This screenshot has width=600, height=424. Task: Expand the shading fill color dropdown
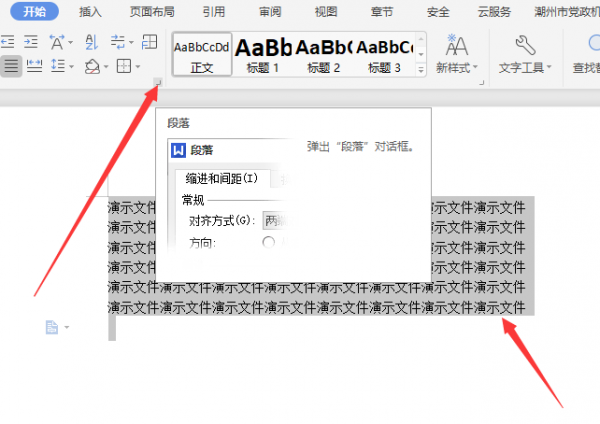point(107,67)
